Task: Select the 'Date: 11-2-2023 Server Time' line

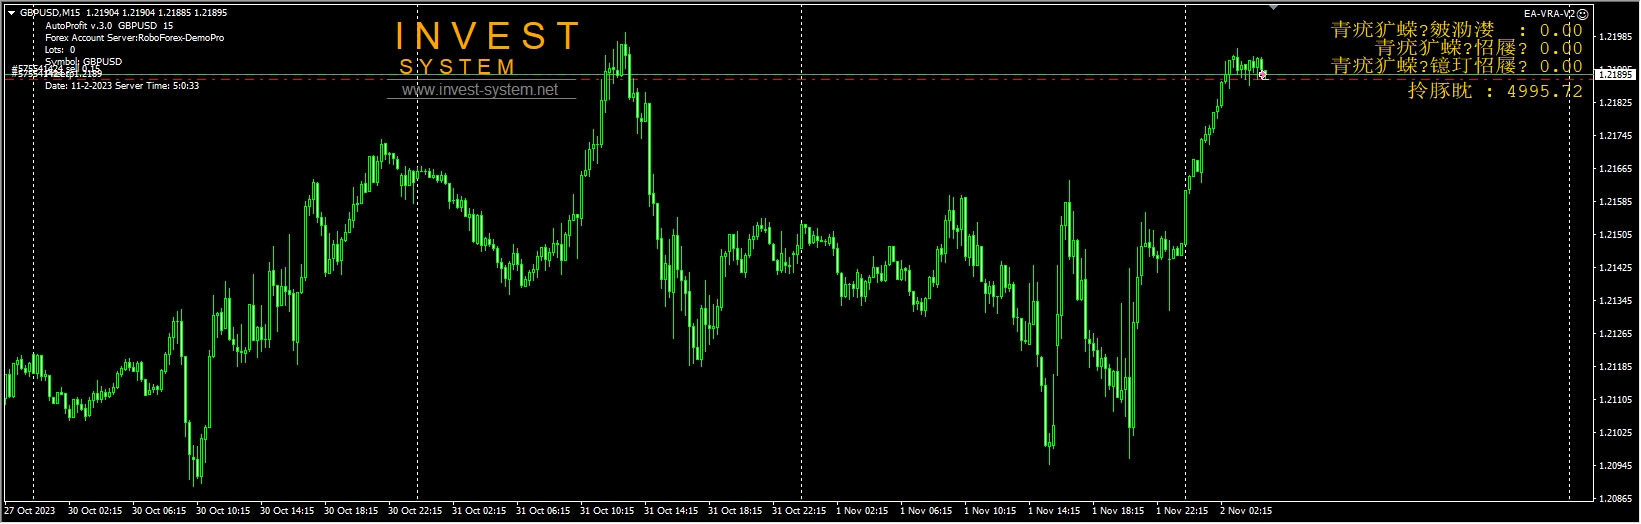Action: click(122, 86)
